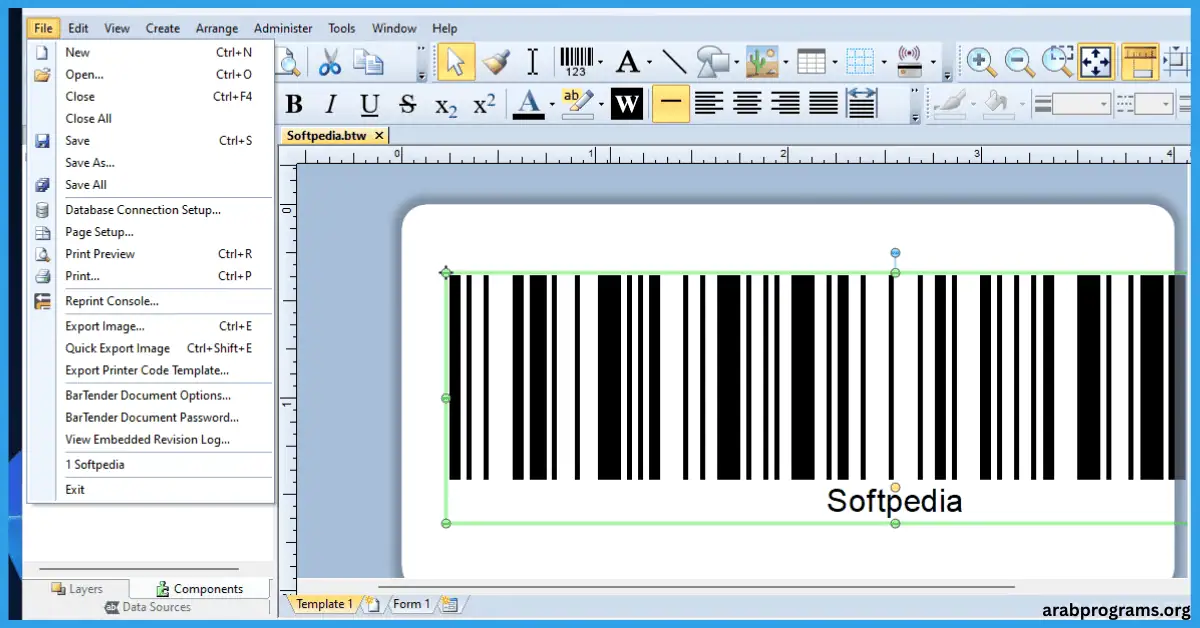Screen dimensions: 1200x628
Task: Switch to the Template 1 tab
Action: click(323, 604)
